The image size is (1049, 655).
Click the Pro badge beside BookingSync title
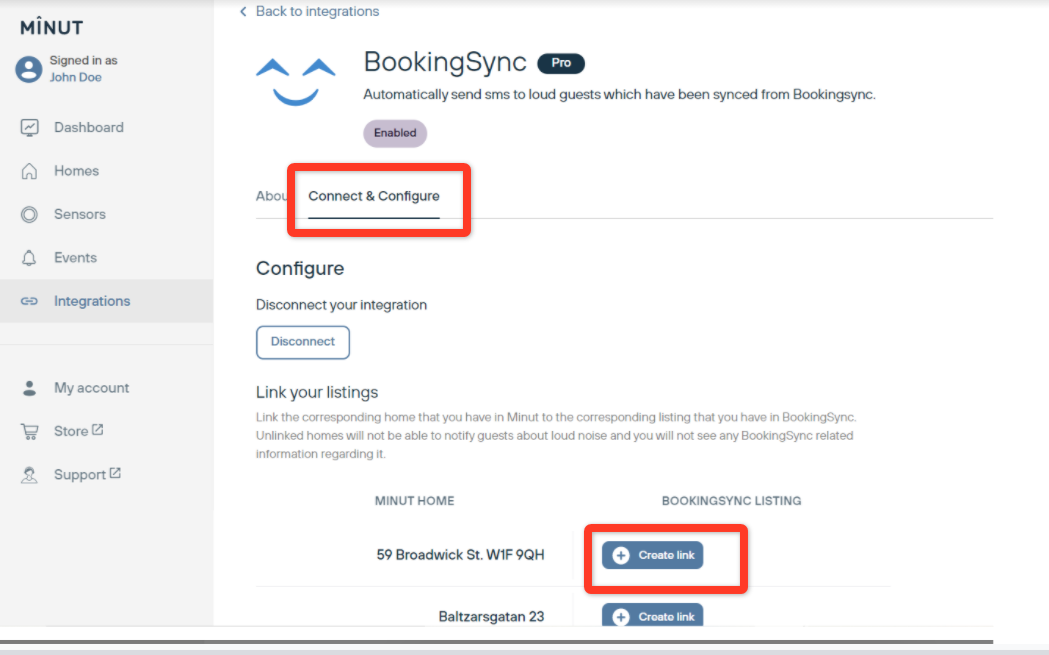tap(561, 63)
